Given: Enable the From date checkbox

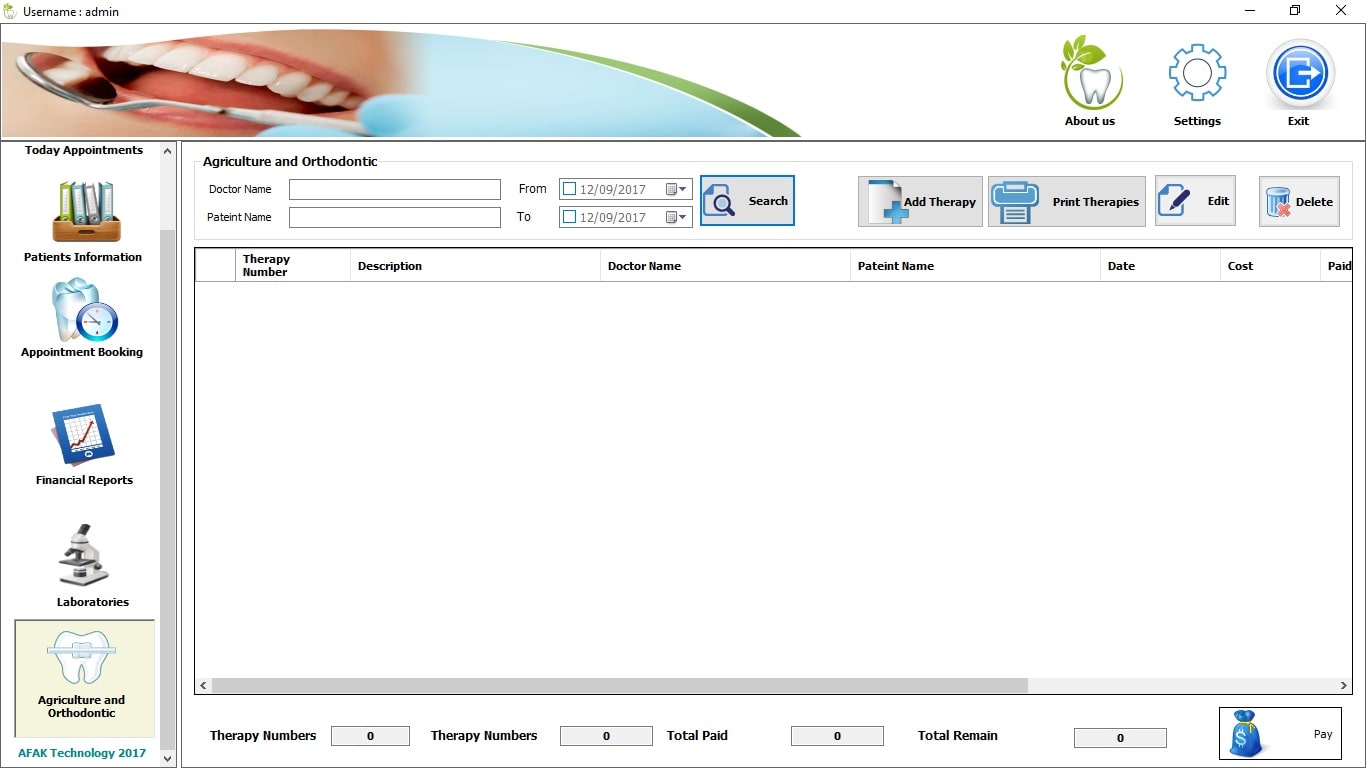Looking at the screenshot, I should tap(569, 189).
